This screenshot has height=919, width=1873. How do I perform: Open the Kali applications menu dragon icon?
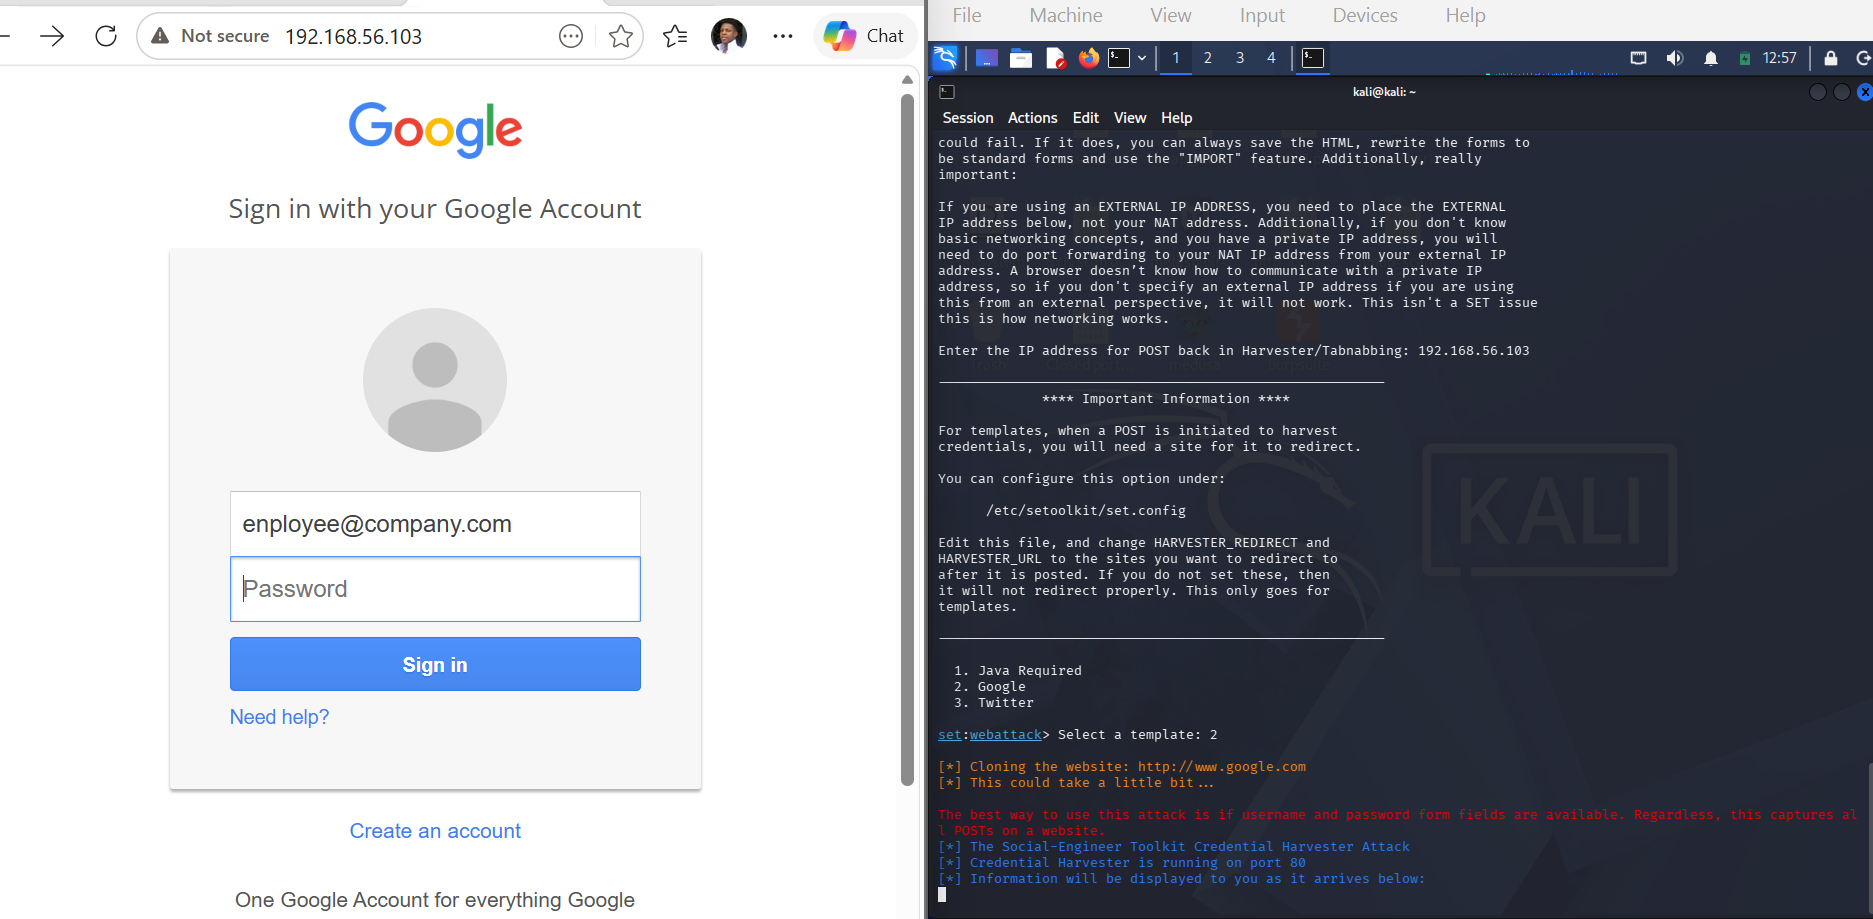tap(945, 58)
